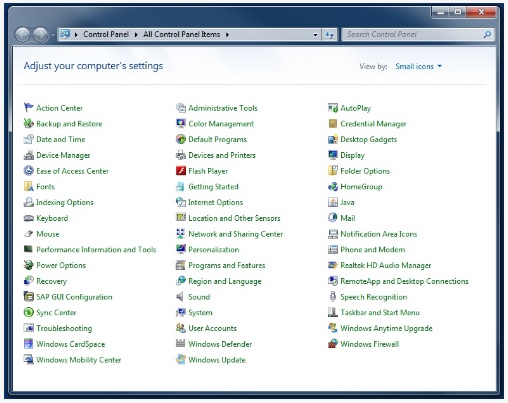The image size is (508, 403).
Task: Open the address bar history dropdown arrow
Action: [315, 34]
